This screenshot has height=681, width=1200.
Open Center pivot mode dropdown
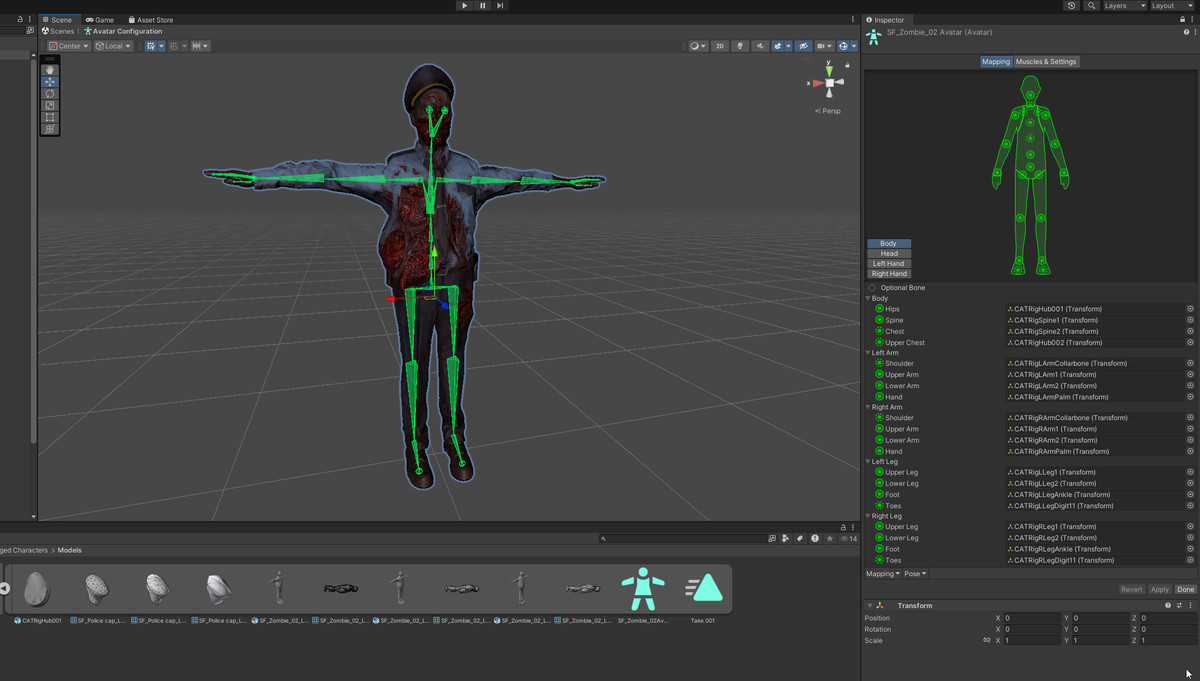click(69, 46)
